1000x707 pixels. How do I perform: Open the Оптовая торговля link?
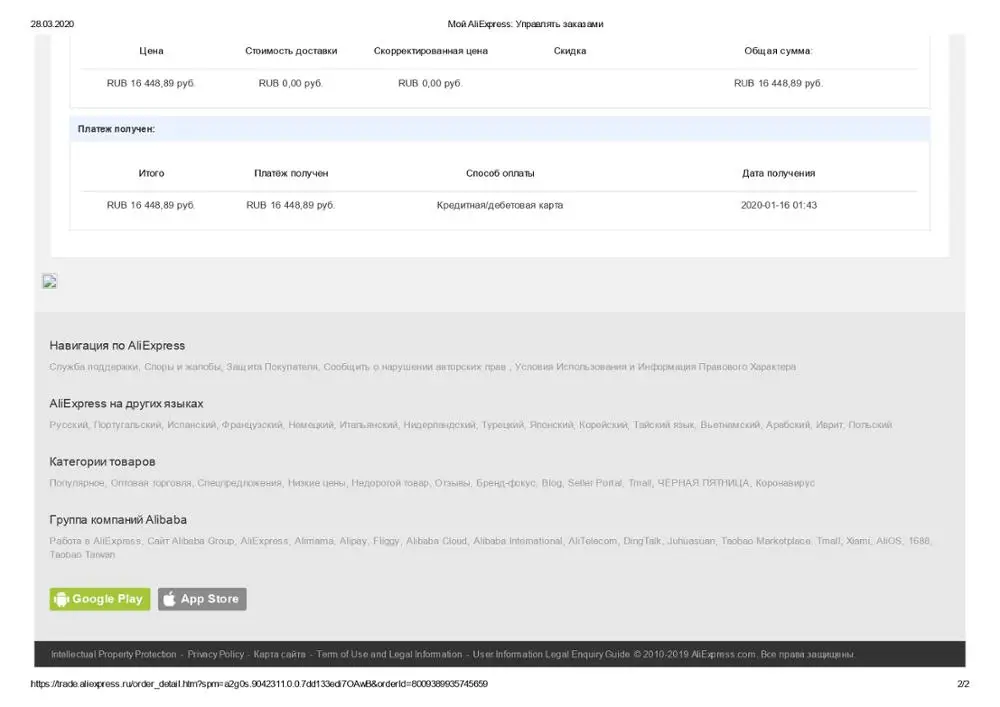click(x=151, y=483)
